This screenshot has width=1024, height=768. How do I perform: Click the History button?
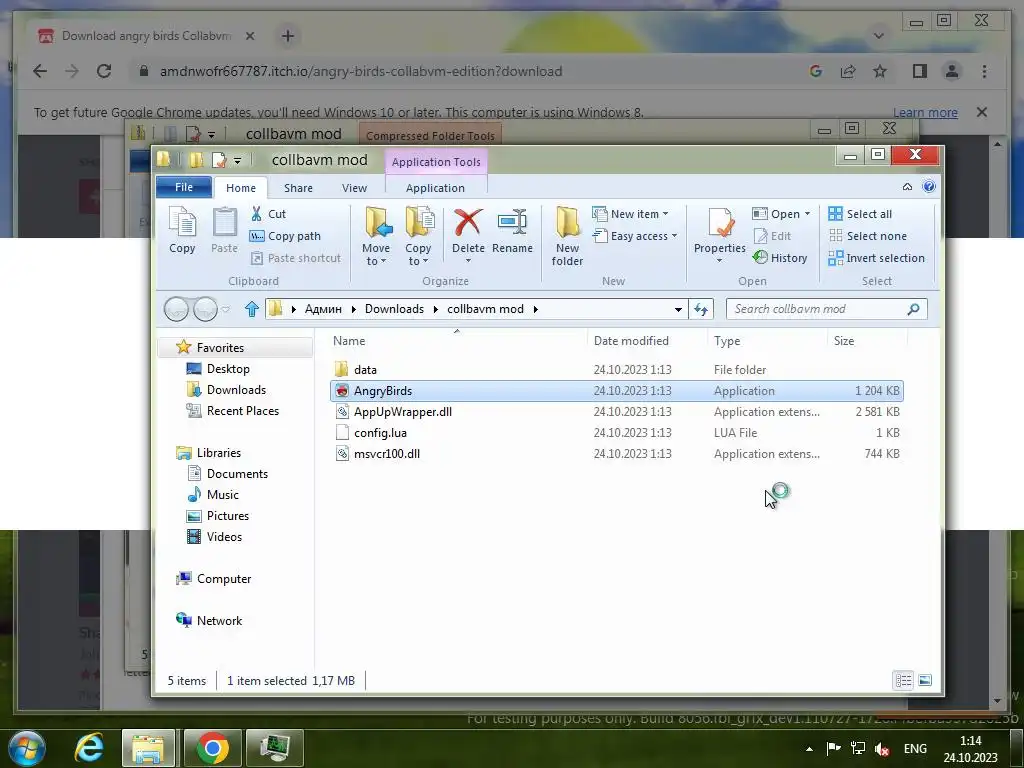coord(780,258)
